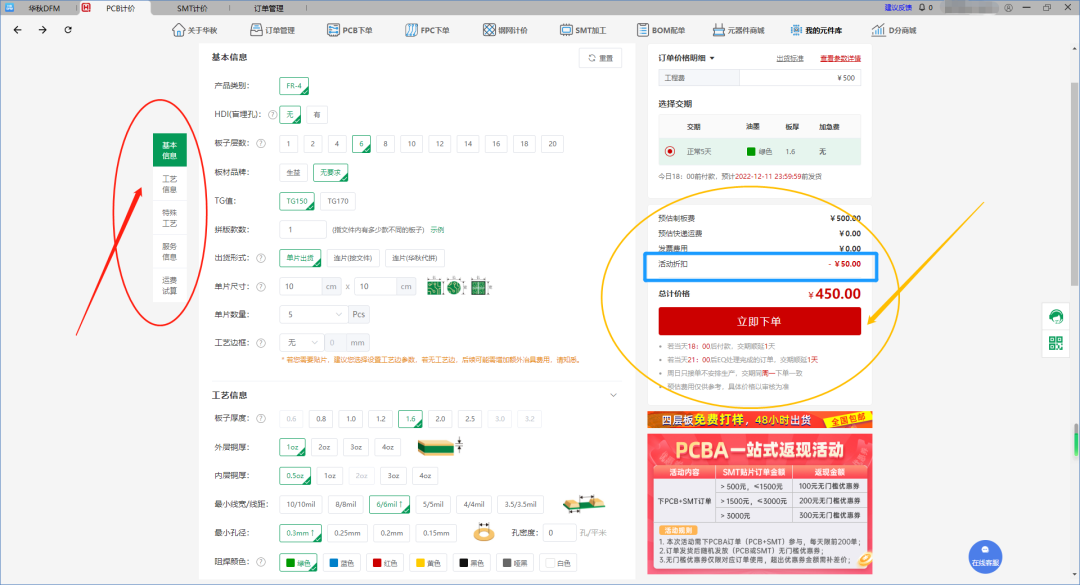Open BOM配单 in the top toolbar
Screen dimensions: 1080x585
tap(661, 30)
